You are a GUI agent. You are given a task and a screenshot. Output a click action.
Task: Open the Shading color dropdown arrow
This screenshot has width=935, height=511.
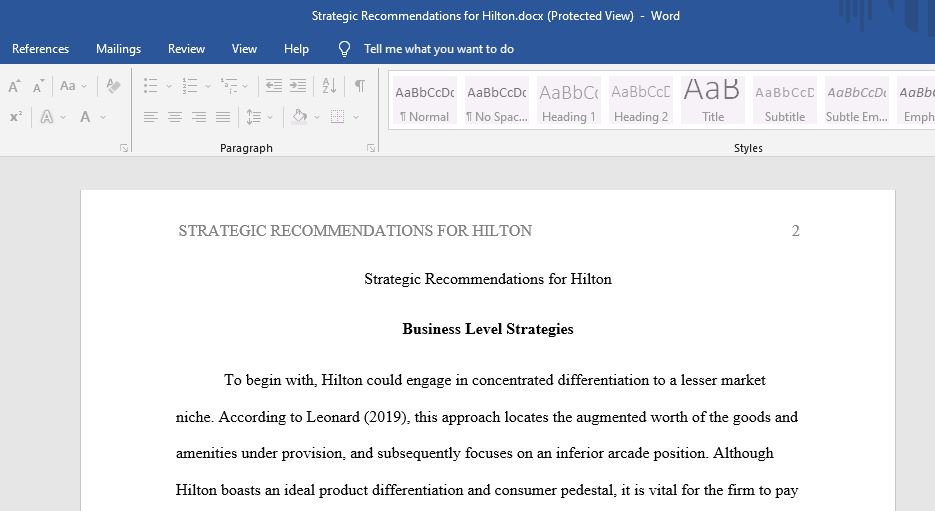[x=317, y=117]
